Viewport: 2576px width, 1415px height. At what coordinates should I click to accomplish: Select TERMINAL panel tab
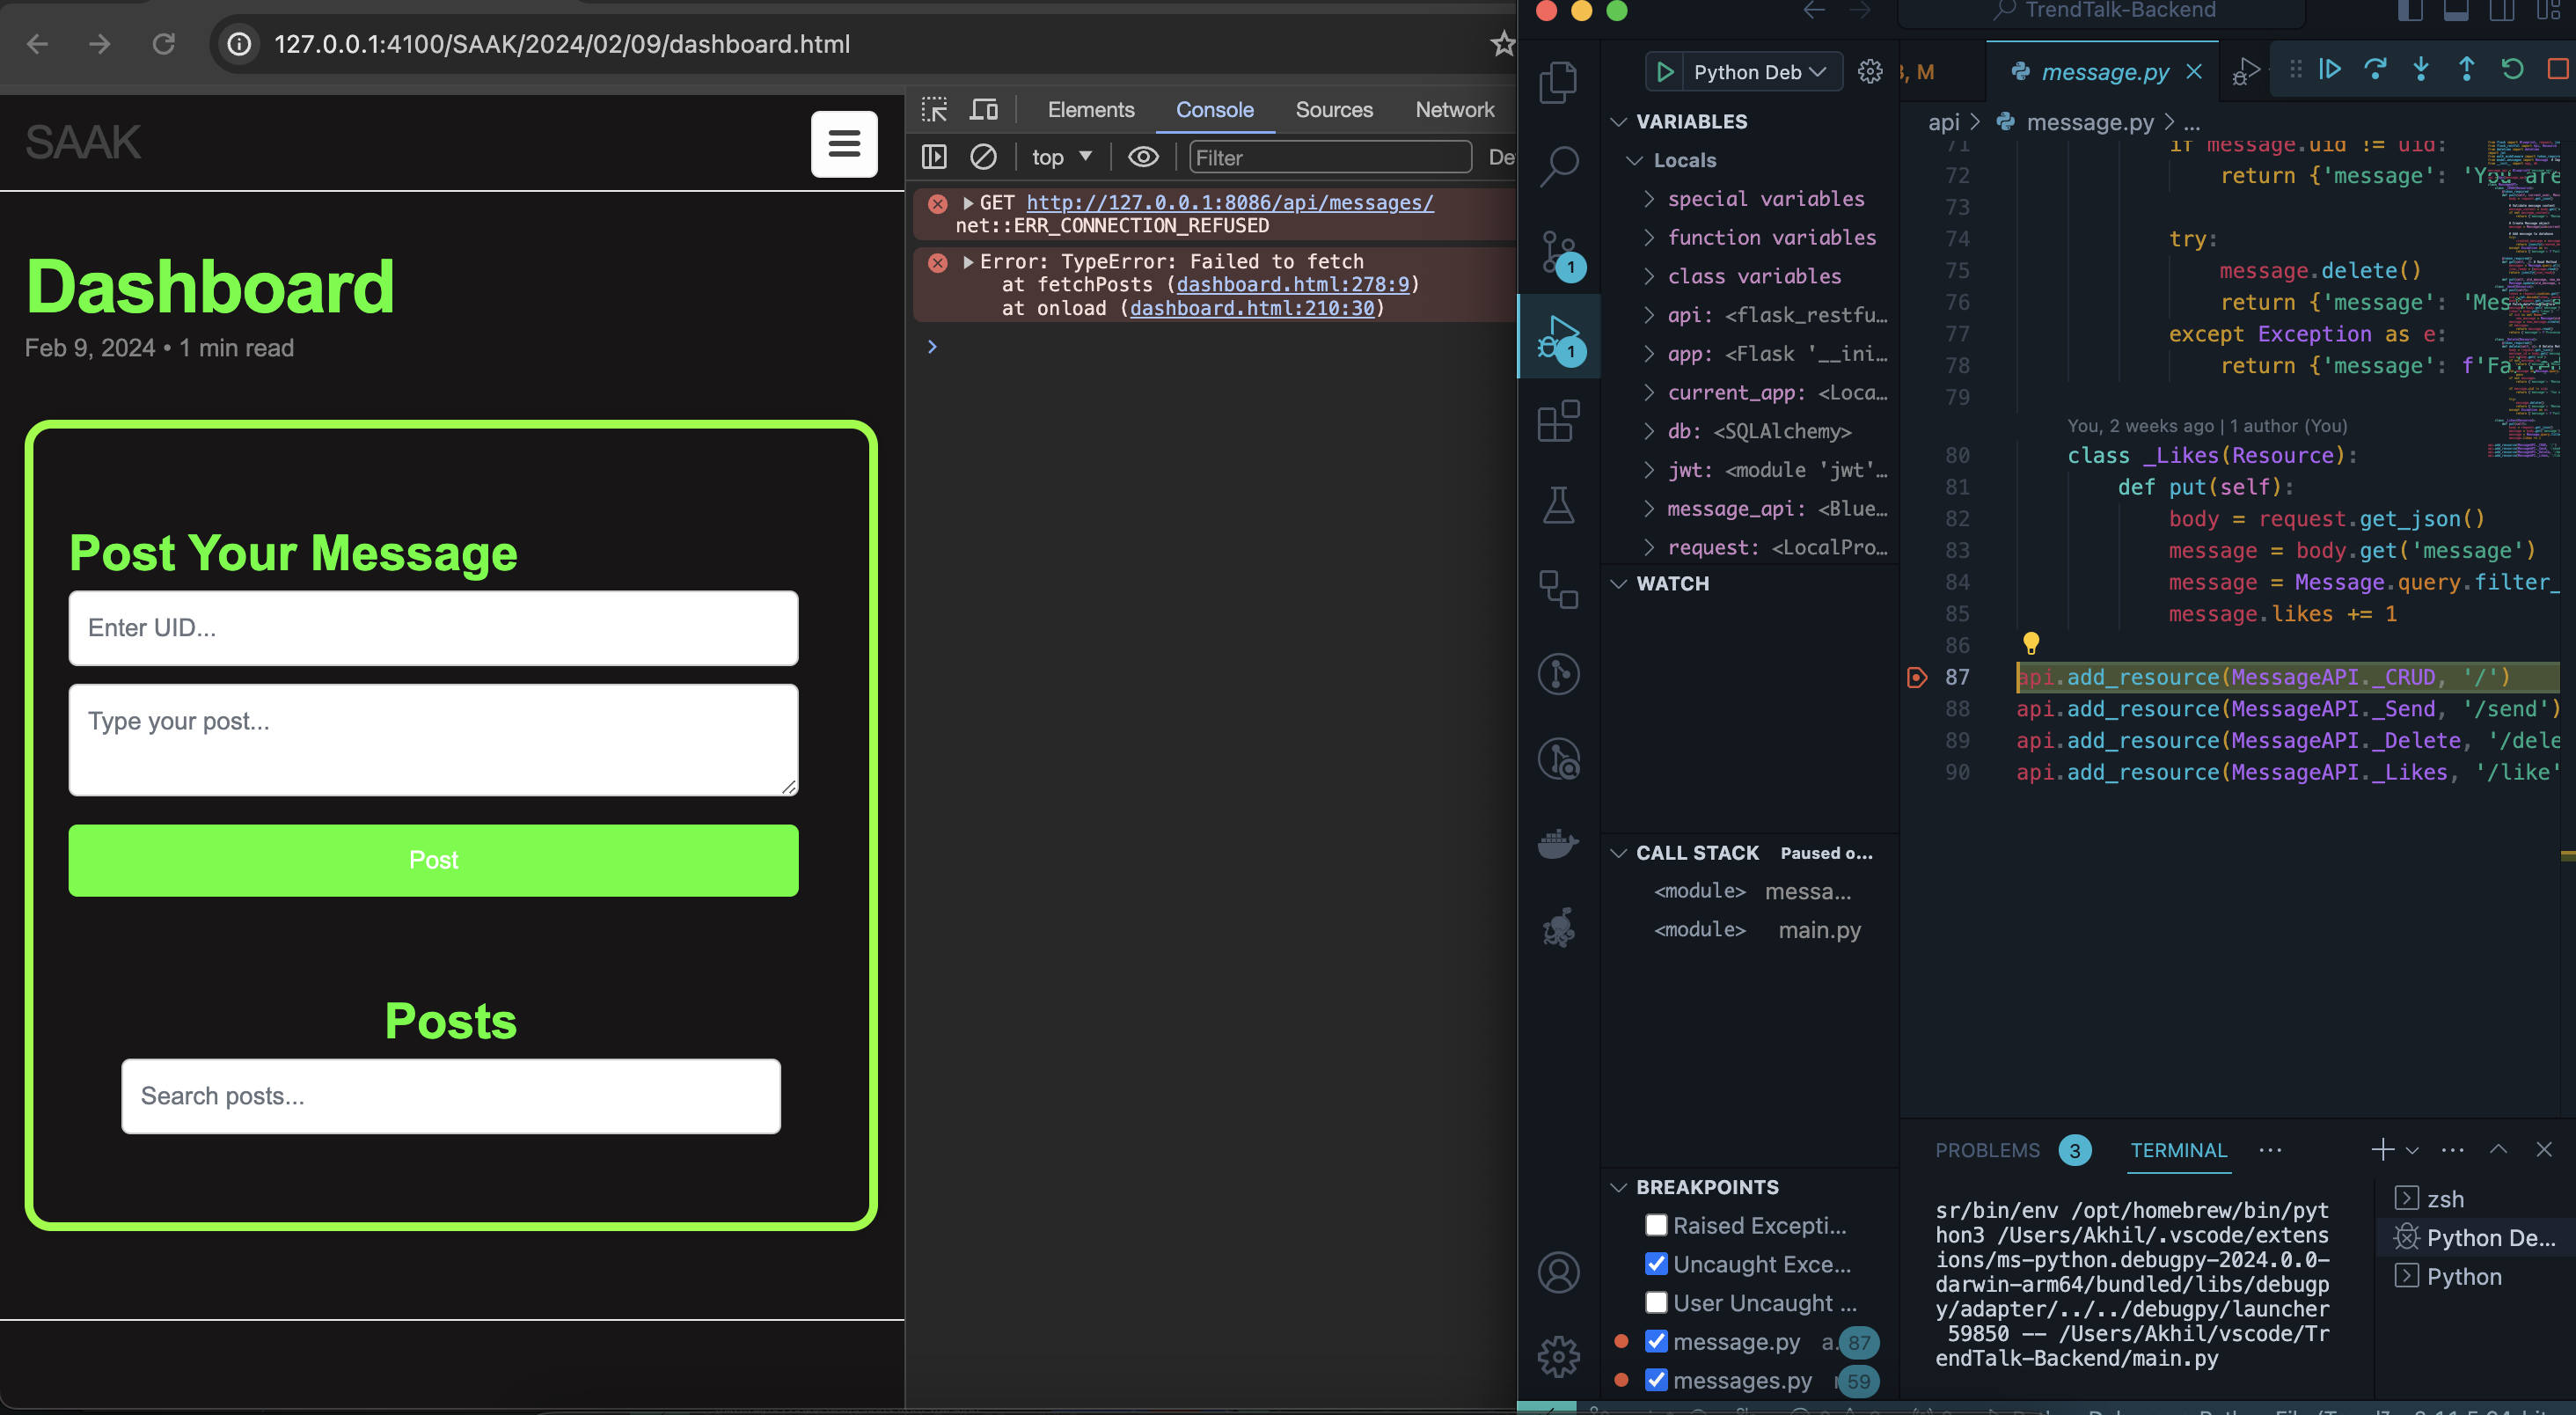2178,1150
